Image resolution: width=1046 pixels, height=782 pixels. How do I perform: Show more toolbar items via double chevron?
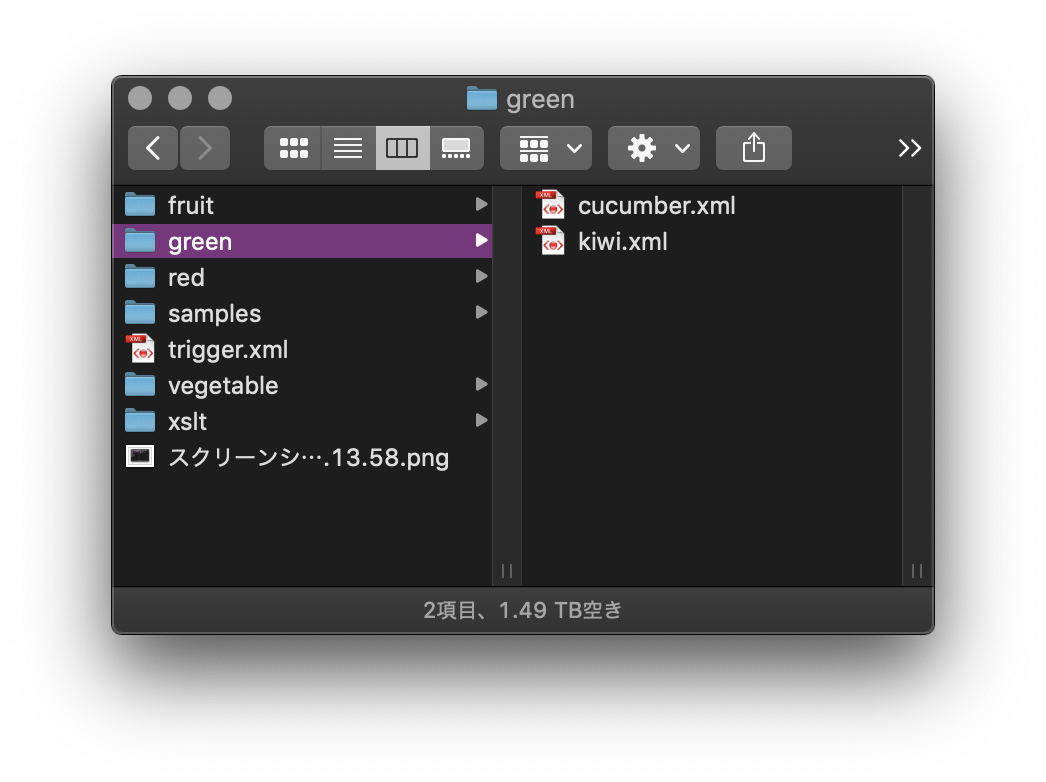click(909, 147)
